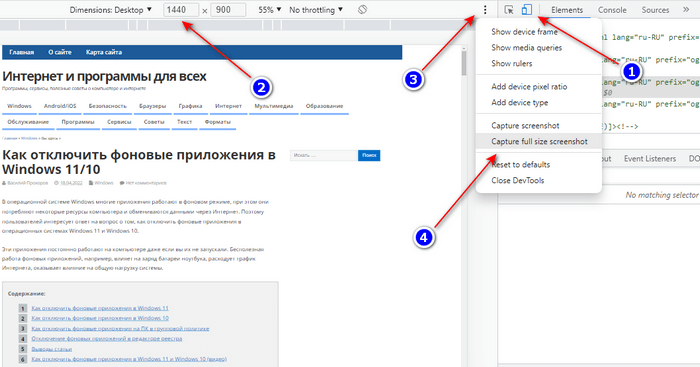This screenshot has width=700, height=367.
Task: Click the blue Поиск search button
Action: pos(369,155)
